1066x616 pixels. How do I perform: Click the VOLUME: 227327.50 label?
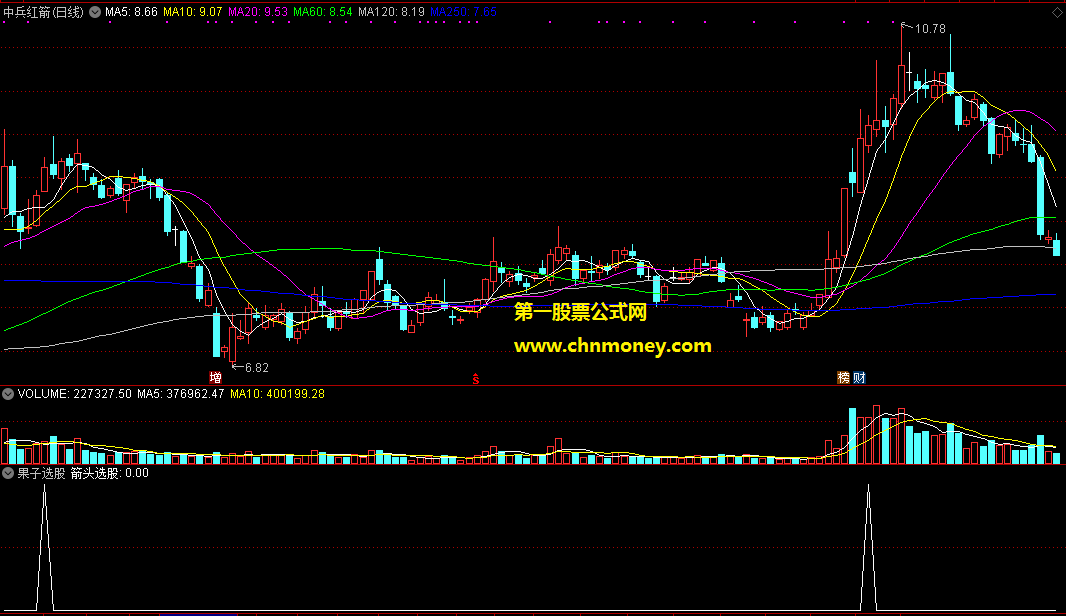[75, 394]
